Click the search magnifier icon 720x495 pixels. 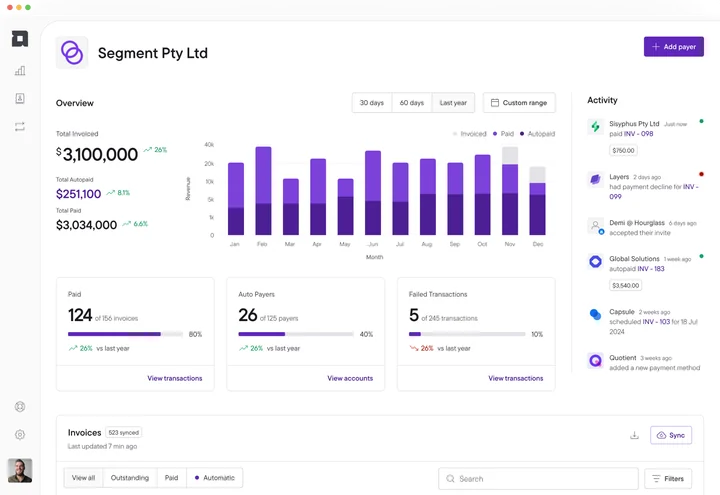pyautogui.click(x=450, y=478)
